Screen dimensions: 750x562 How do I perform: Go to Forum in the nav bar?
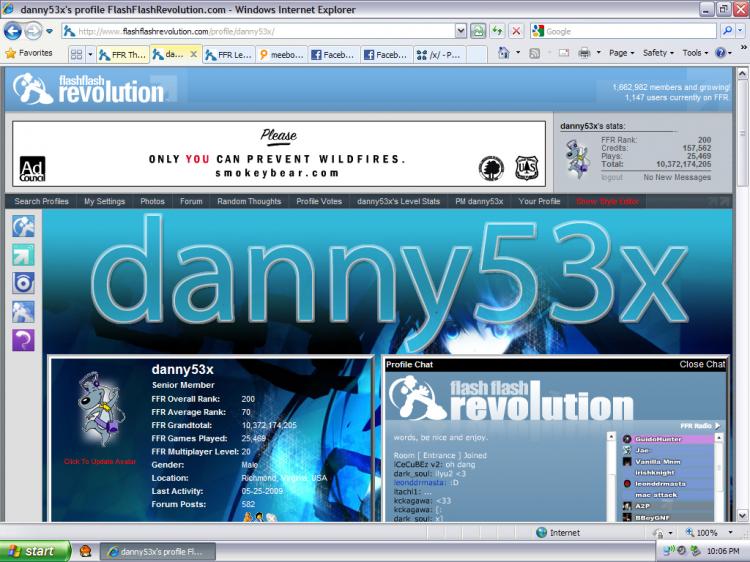pos(191,201)
